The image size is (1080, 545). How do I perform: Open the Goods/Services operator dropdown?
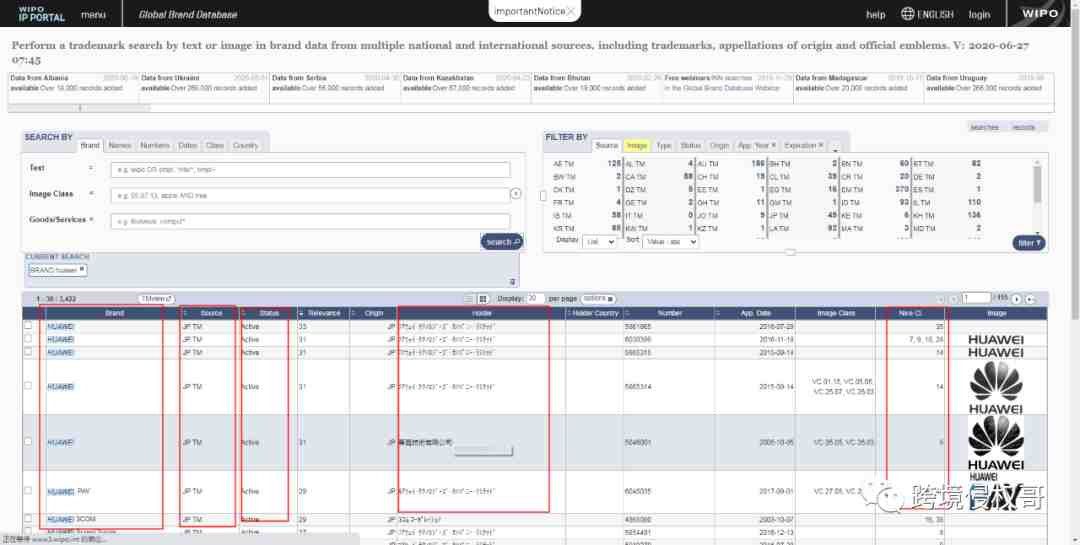point(91,220)
